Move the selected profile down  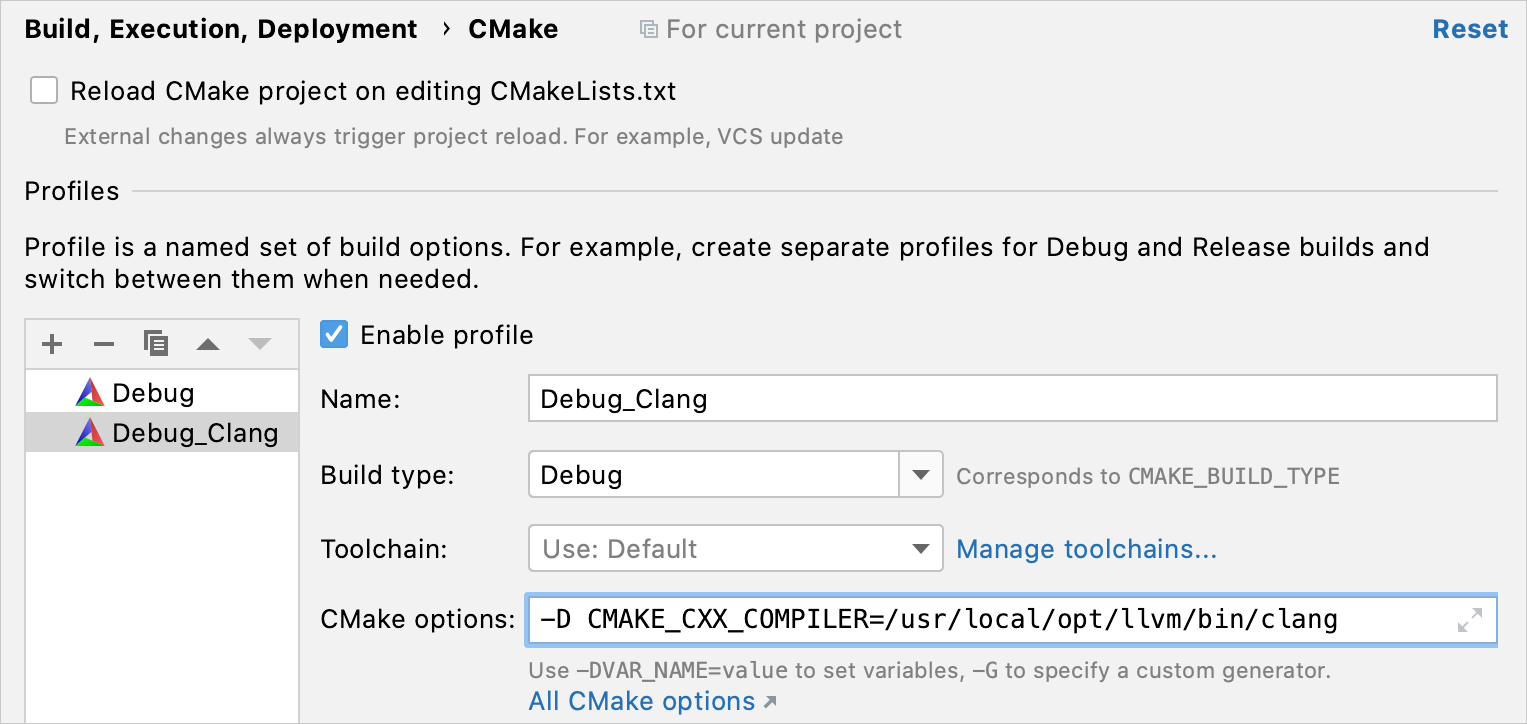[x=259, y=344]
